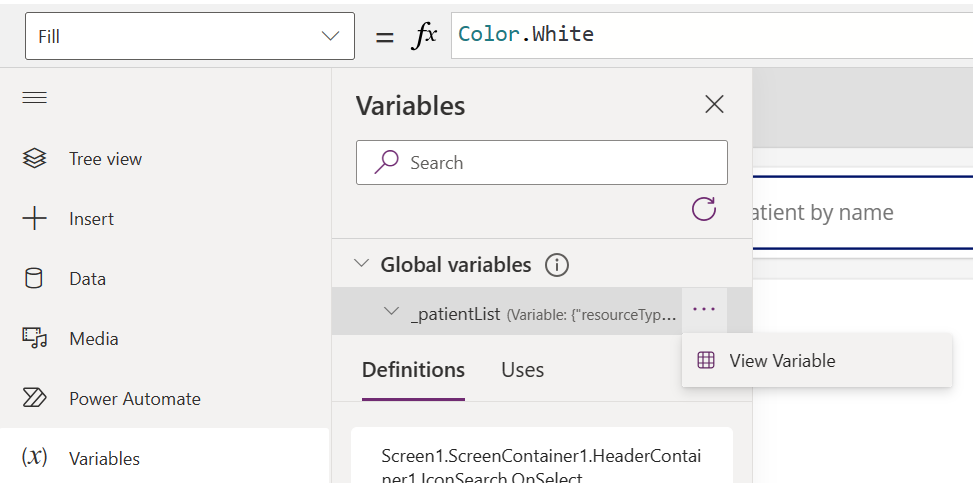Viewport: 973px width, 483px height.
Task: Click the View Variable table icon
Action: (706, 360)
